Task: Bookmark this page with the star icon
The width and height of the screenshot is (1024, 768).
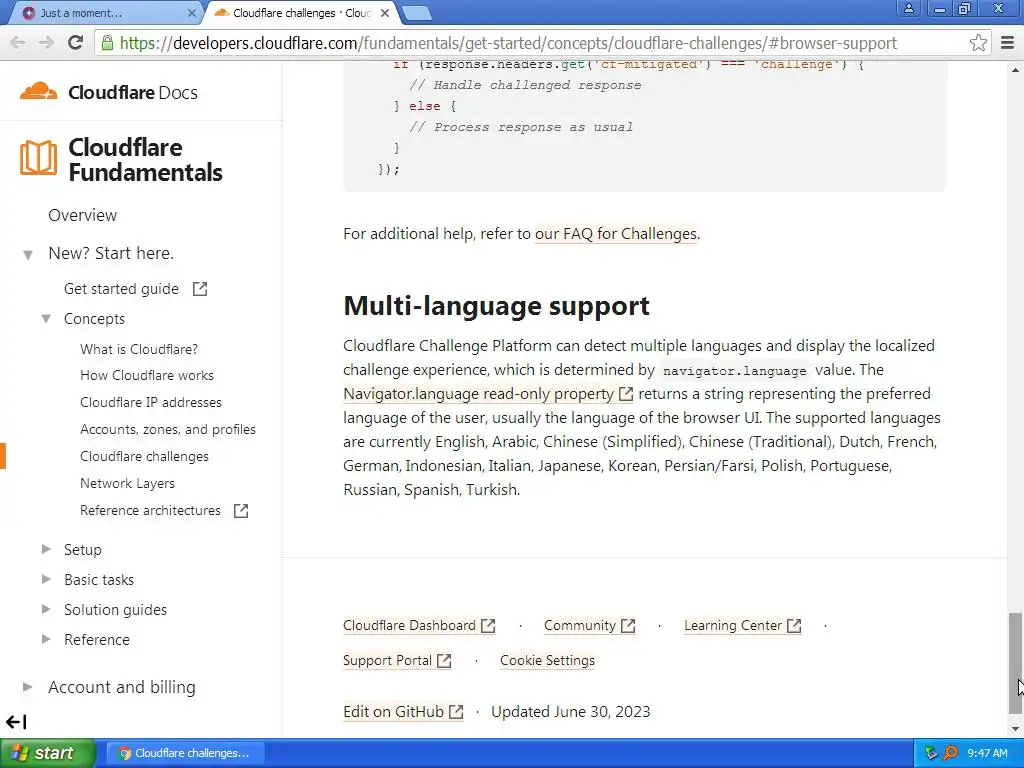Action: (x=978, y=43)
